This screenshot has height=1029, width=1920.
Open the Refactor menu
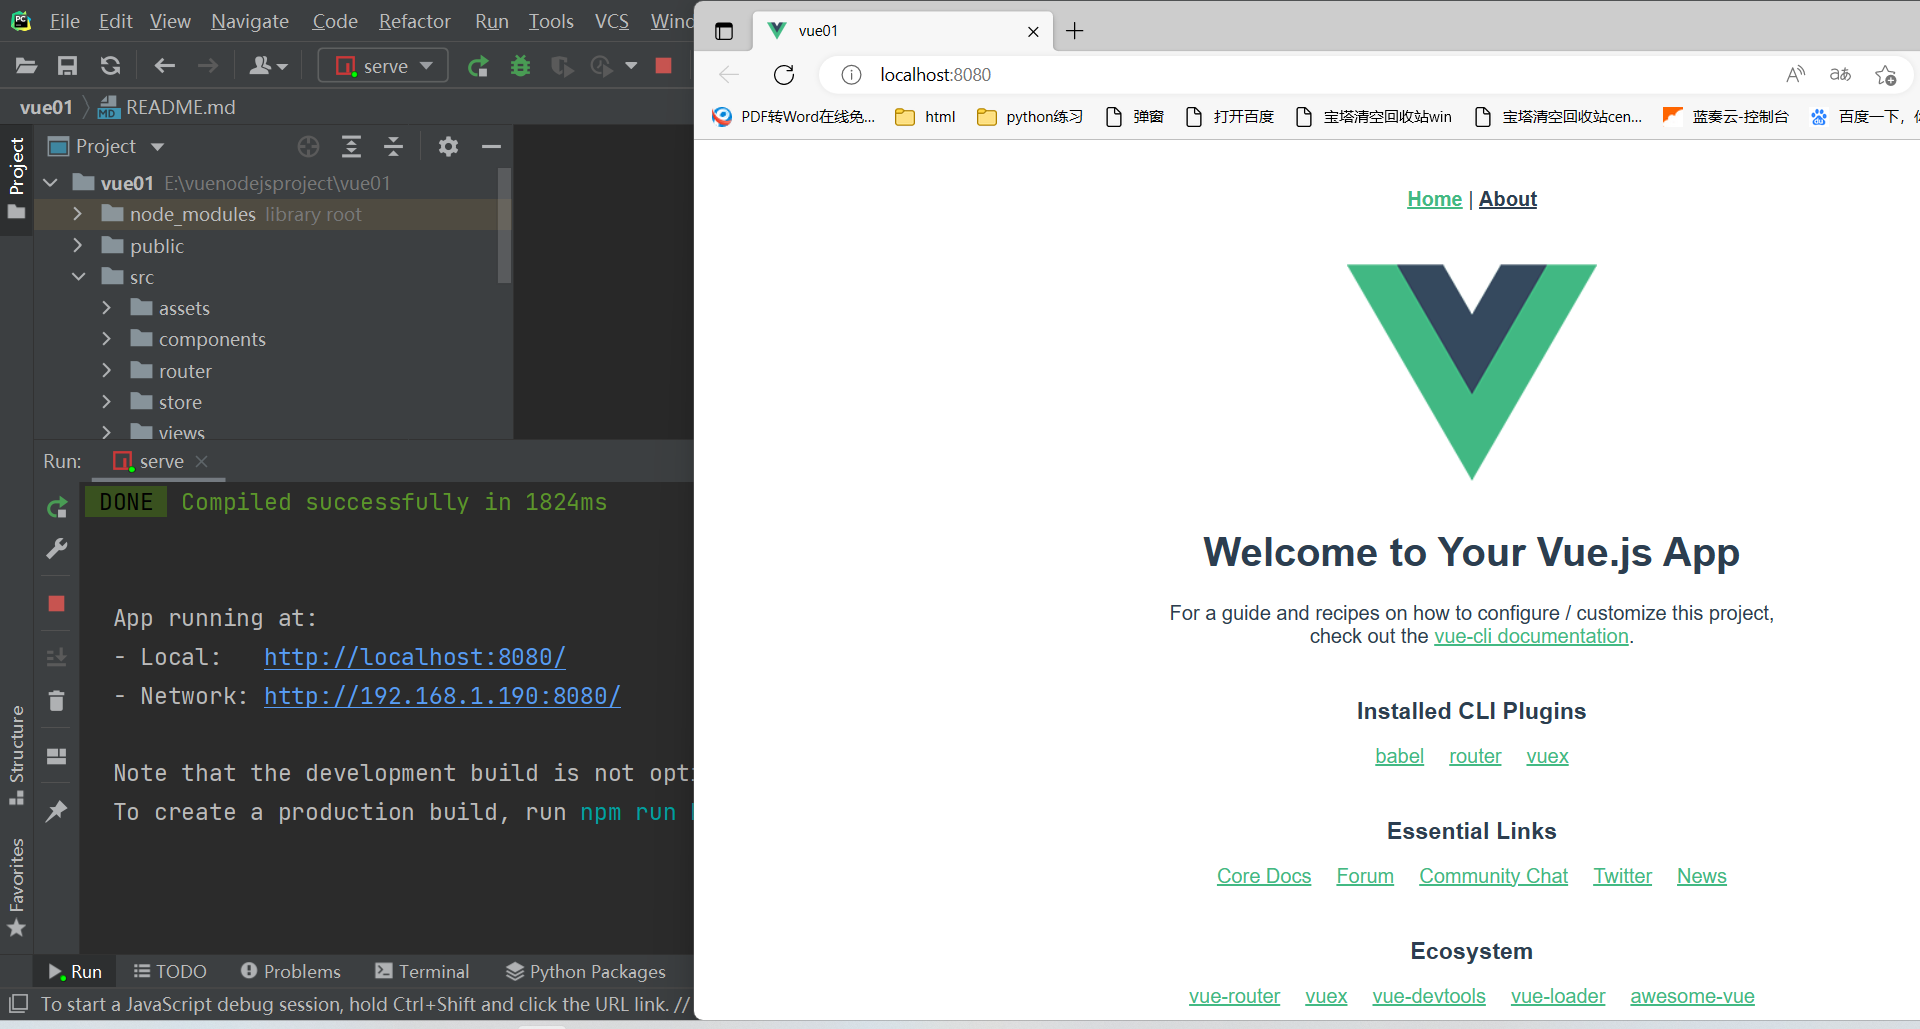tap(415, 21)
